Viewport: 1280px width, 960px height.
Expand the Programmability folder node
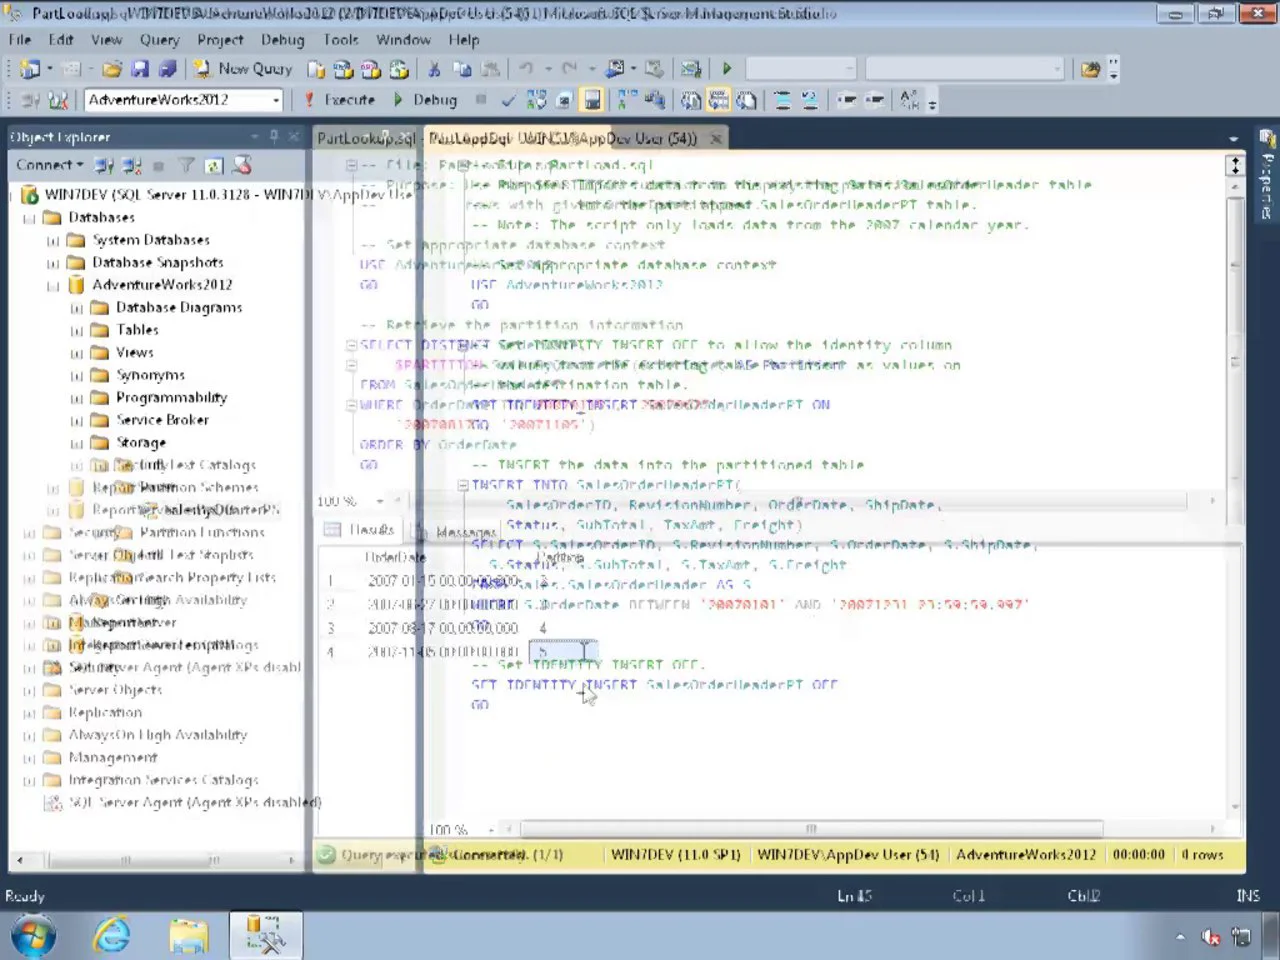77,398
